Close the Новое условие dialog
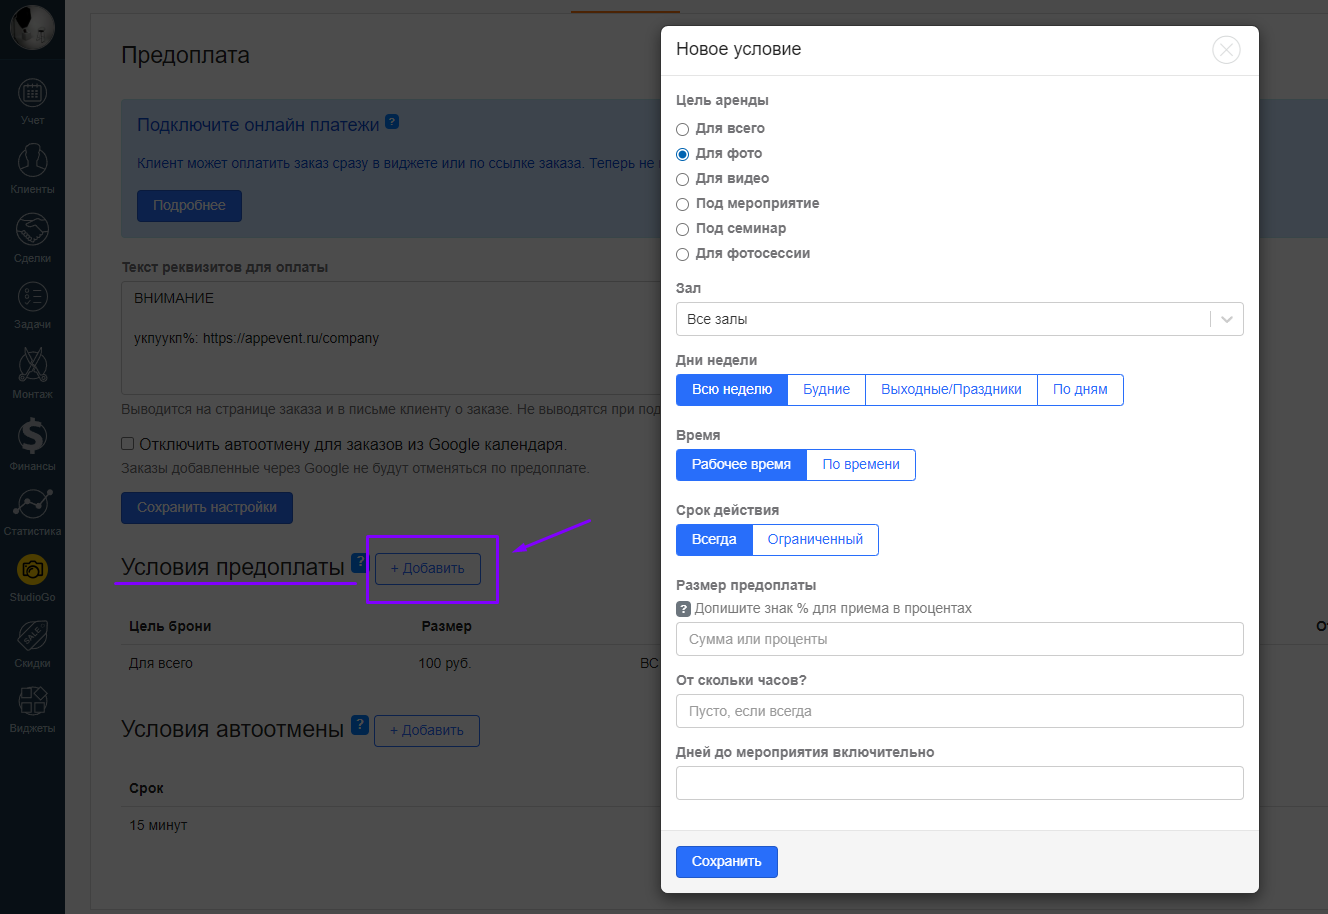1328x914 pixels. [x=1226, y=50]
